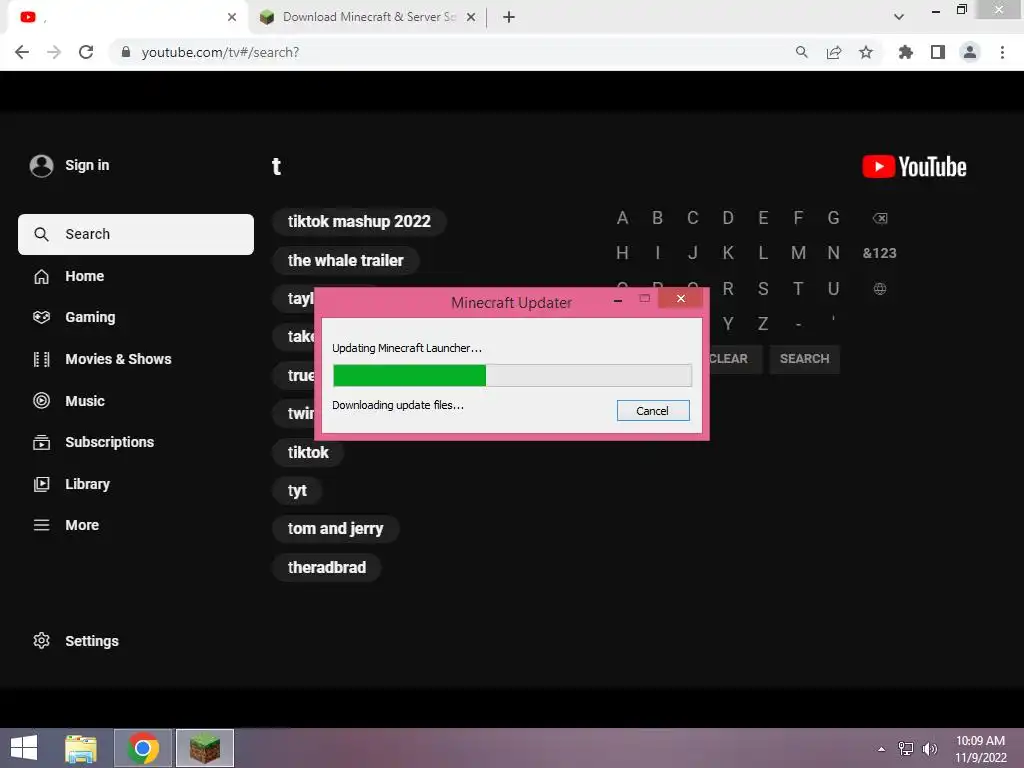Select the YouTube browser tab
The width and height of the screenshot is (1024, 768).
click(127, 17)
